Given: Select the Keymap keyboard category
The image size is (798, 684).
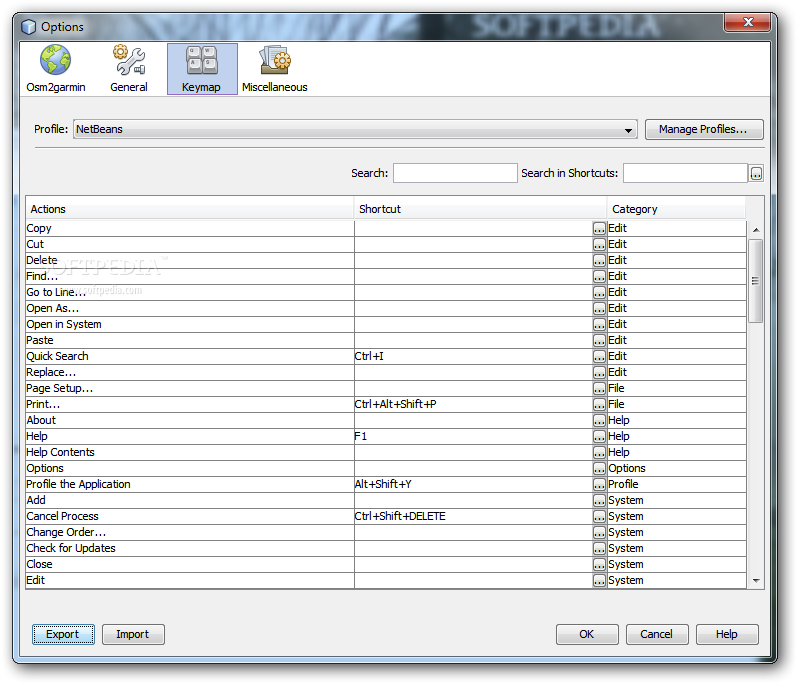Looking at the screenshot, I should pos(202,69).
